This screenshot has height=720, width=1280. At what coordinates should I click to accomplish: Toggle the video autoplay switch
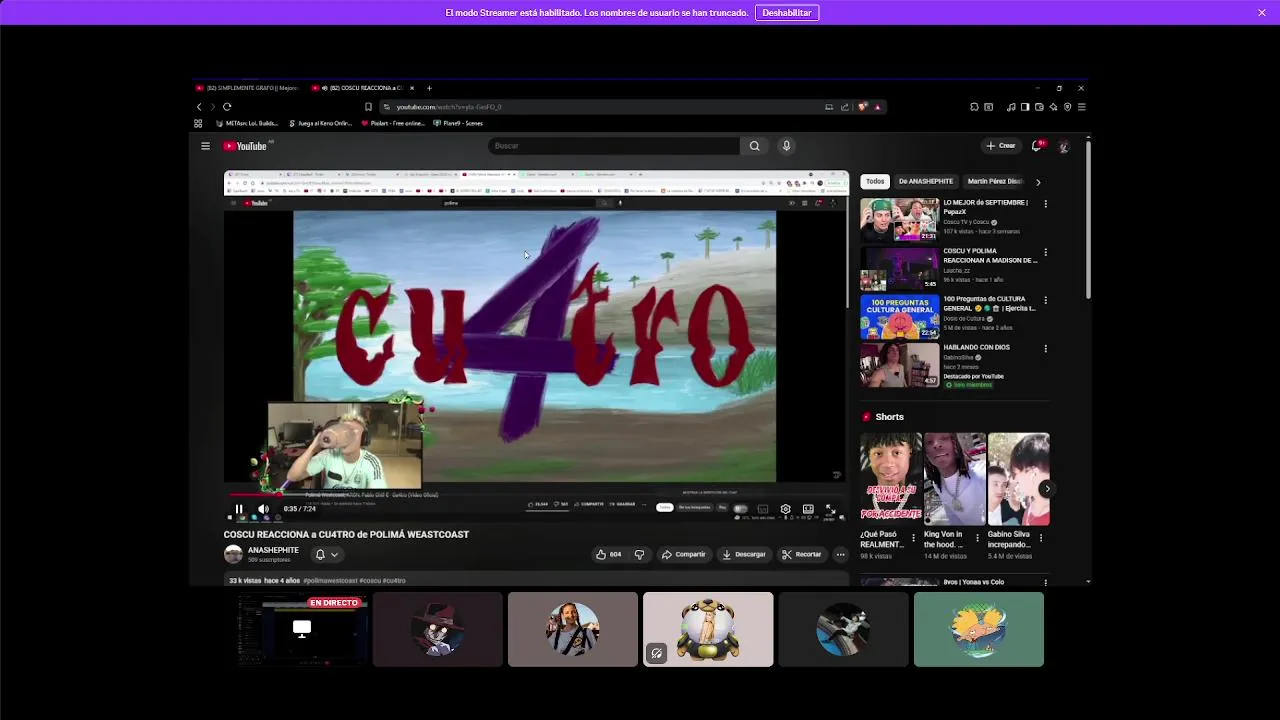click(x=740, y=509)
